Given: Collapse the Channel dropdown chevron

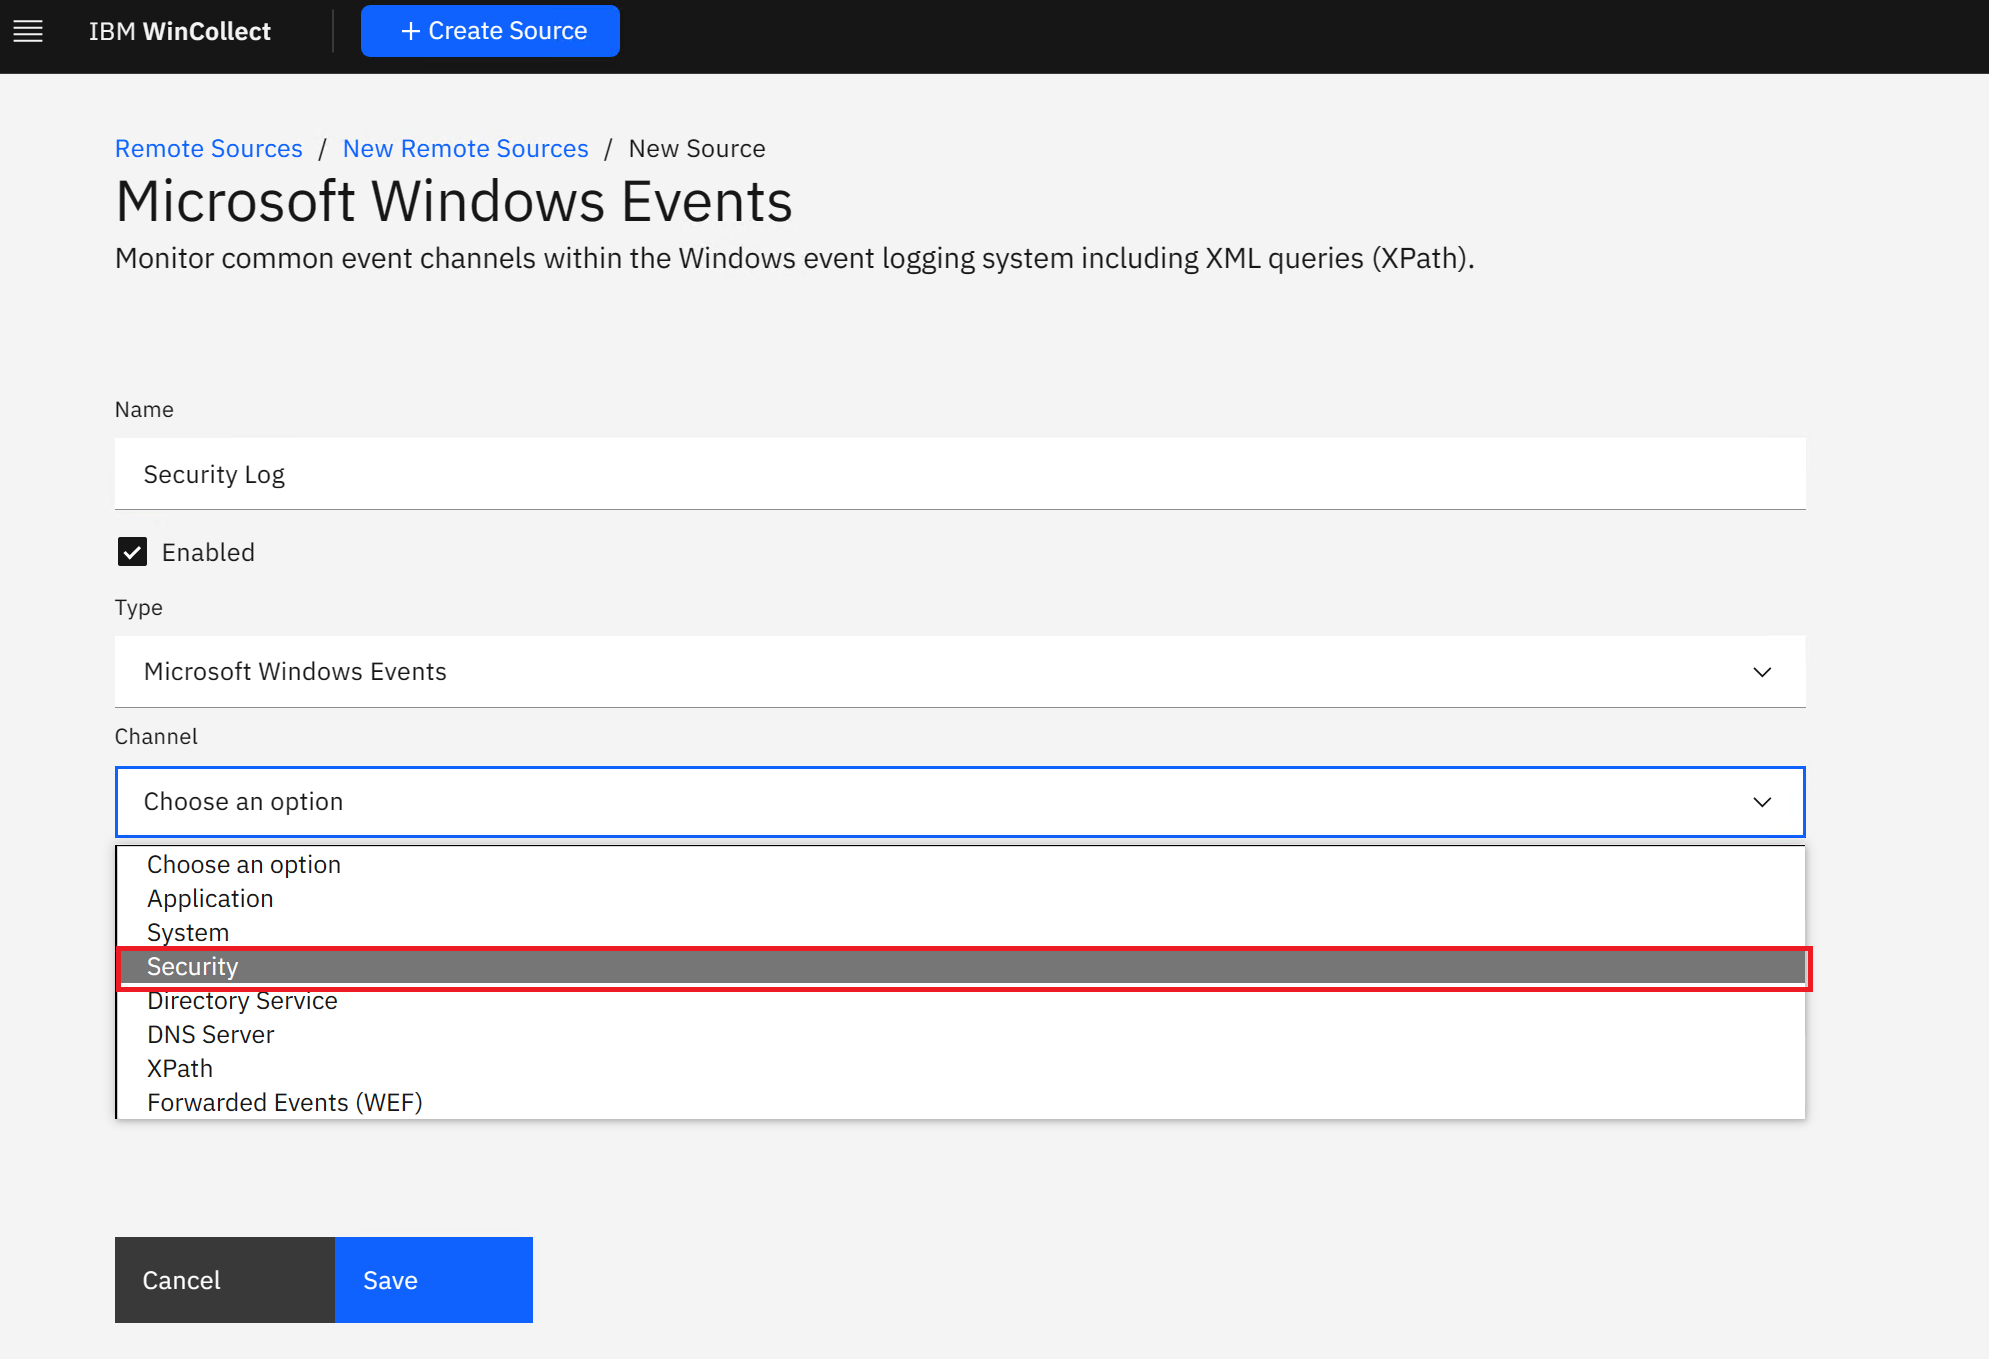Looking at the screenshot, I should click(1762, 802).
